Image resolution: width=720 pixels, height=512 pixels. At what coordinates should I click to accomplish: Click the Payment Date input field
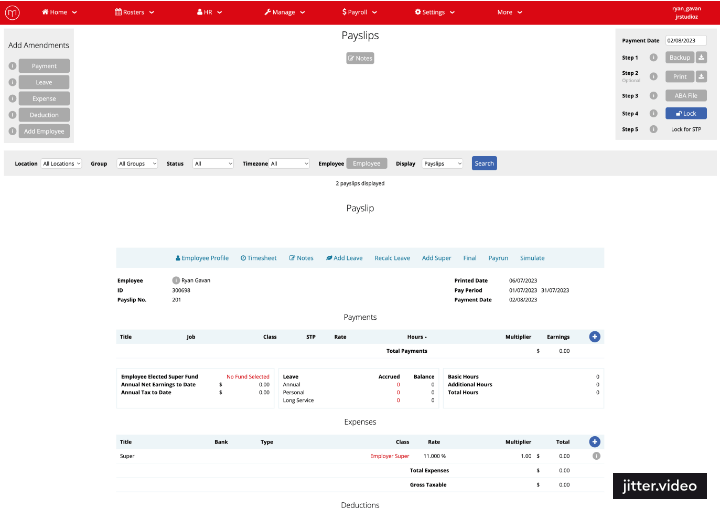[x=686, y=40]
